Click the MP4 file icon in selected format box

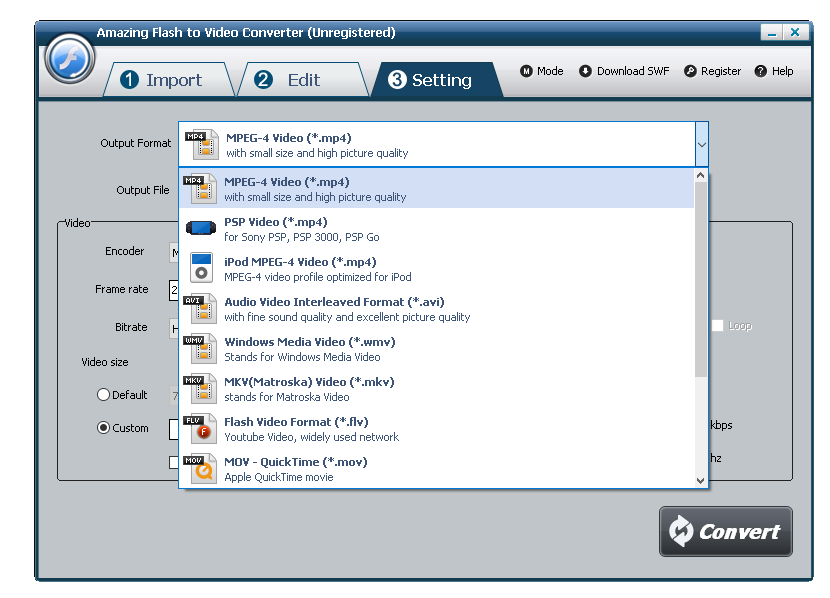coord(202,144)
